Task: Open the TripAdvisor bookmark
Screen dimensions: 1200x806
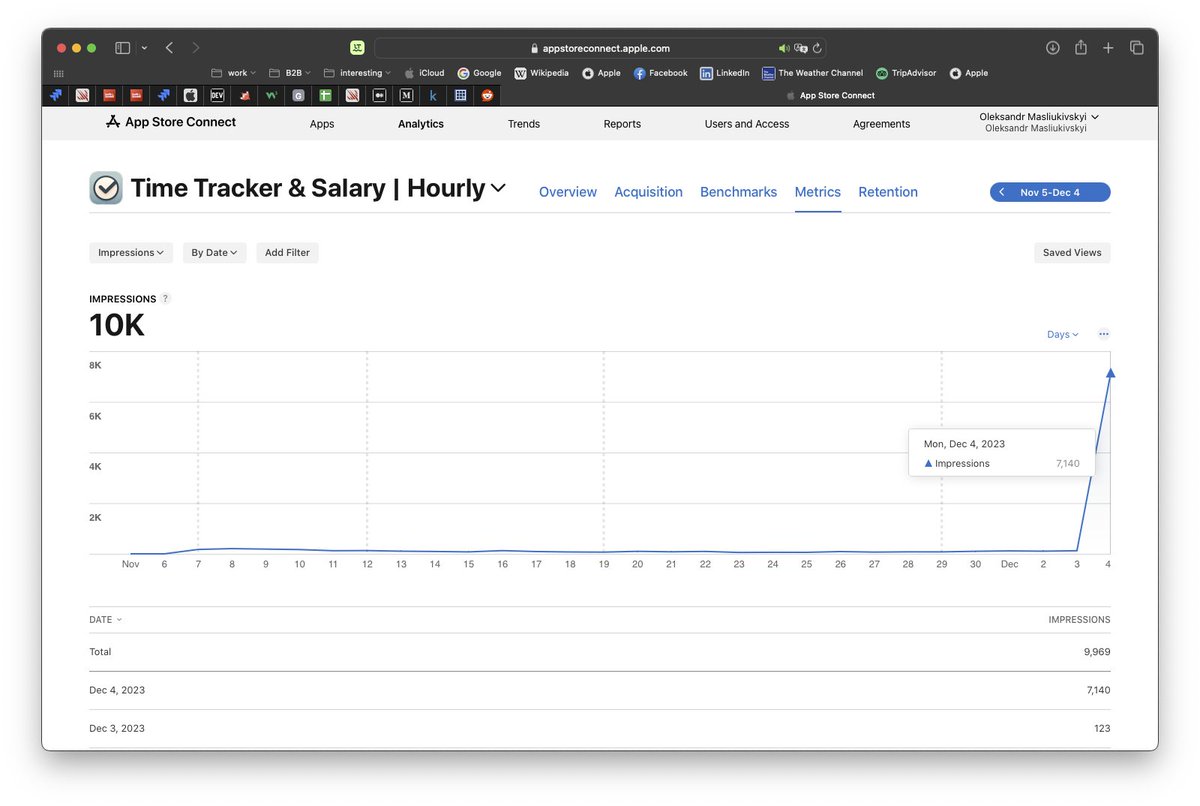Action: (x=907, y=73)
